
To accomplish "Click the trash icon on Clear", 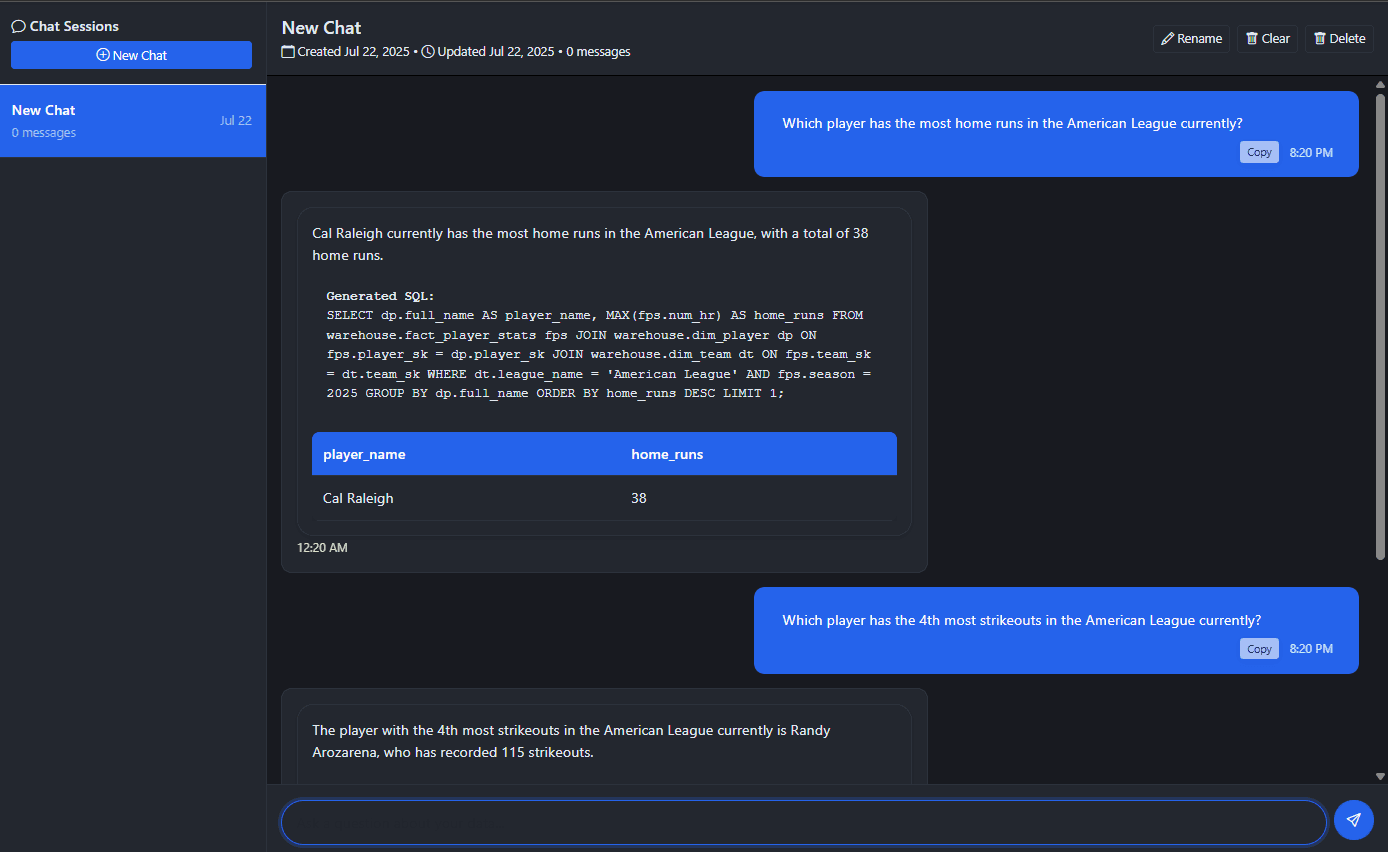I will coord(1251,39).
